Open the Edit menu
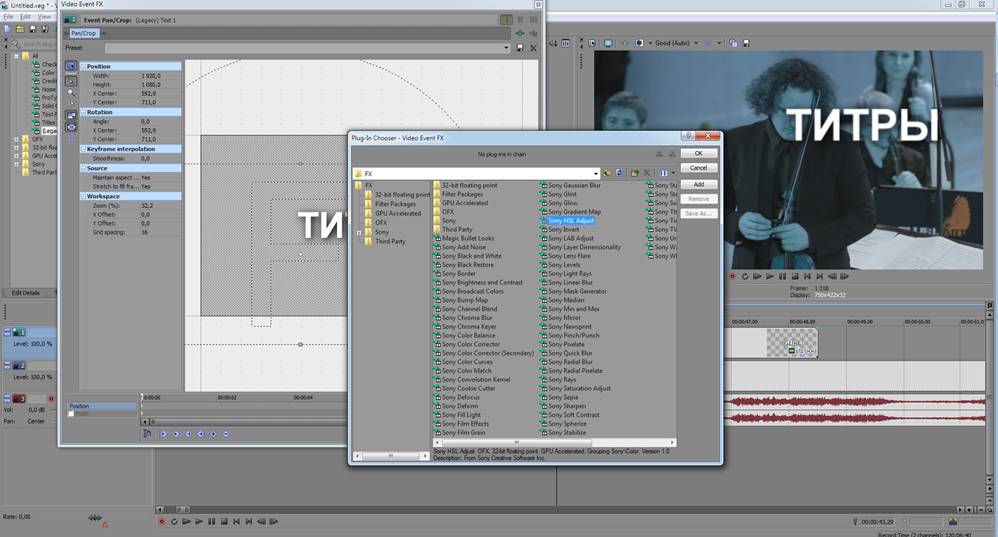 [25, 17]
